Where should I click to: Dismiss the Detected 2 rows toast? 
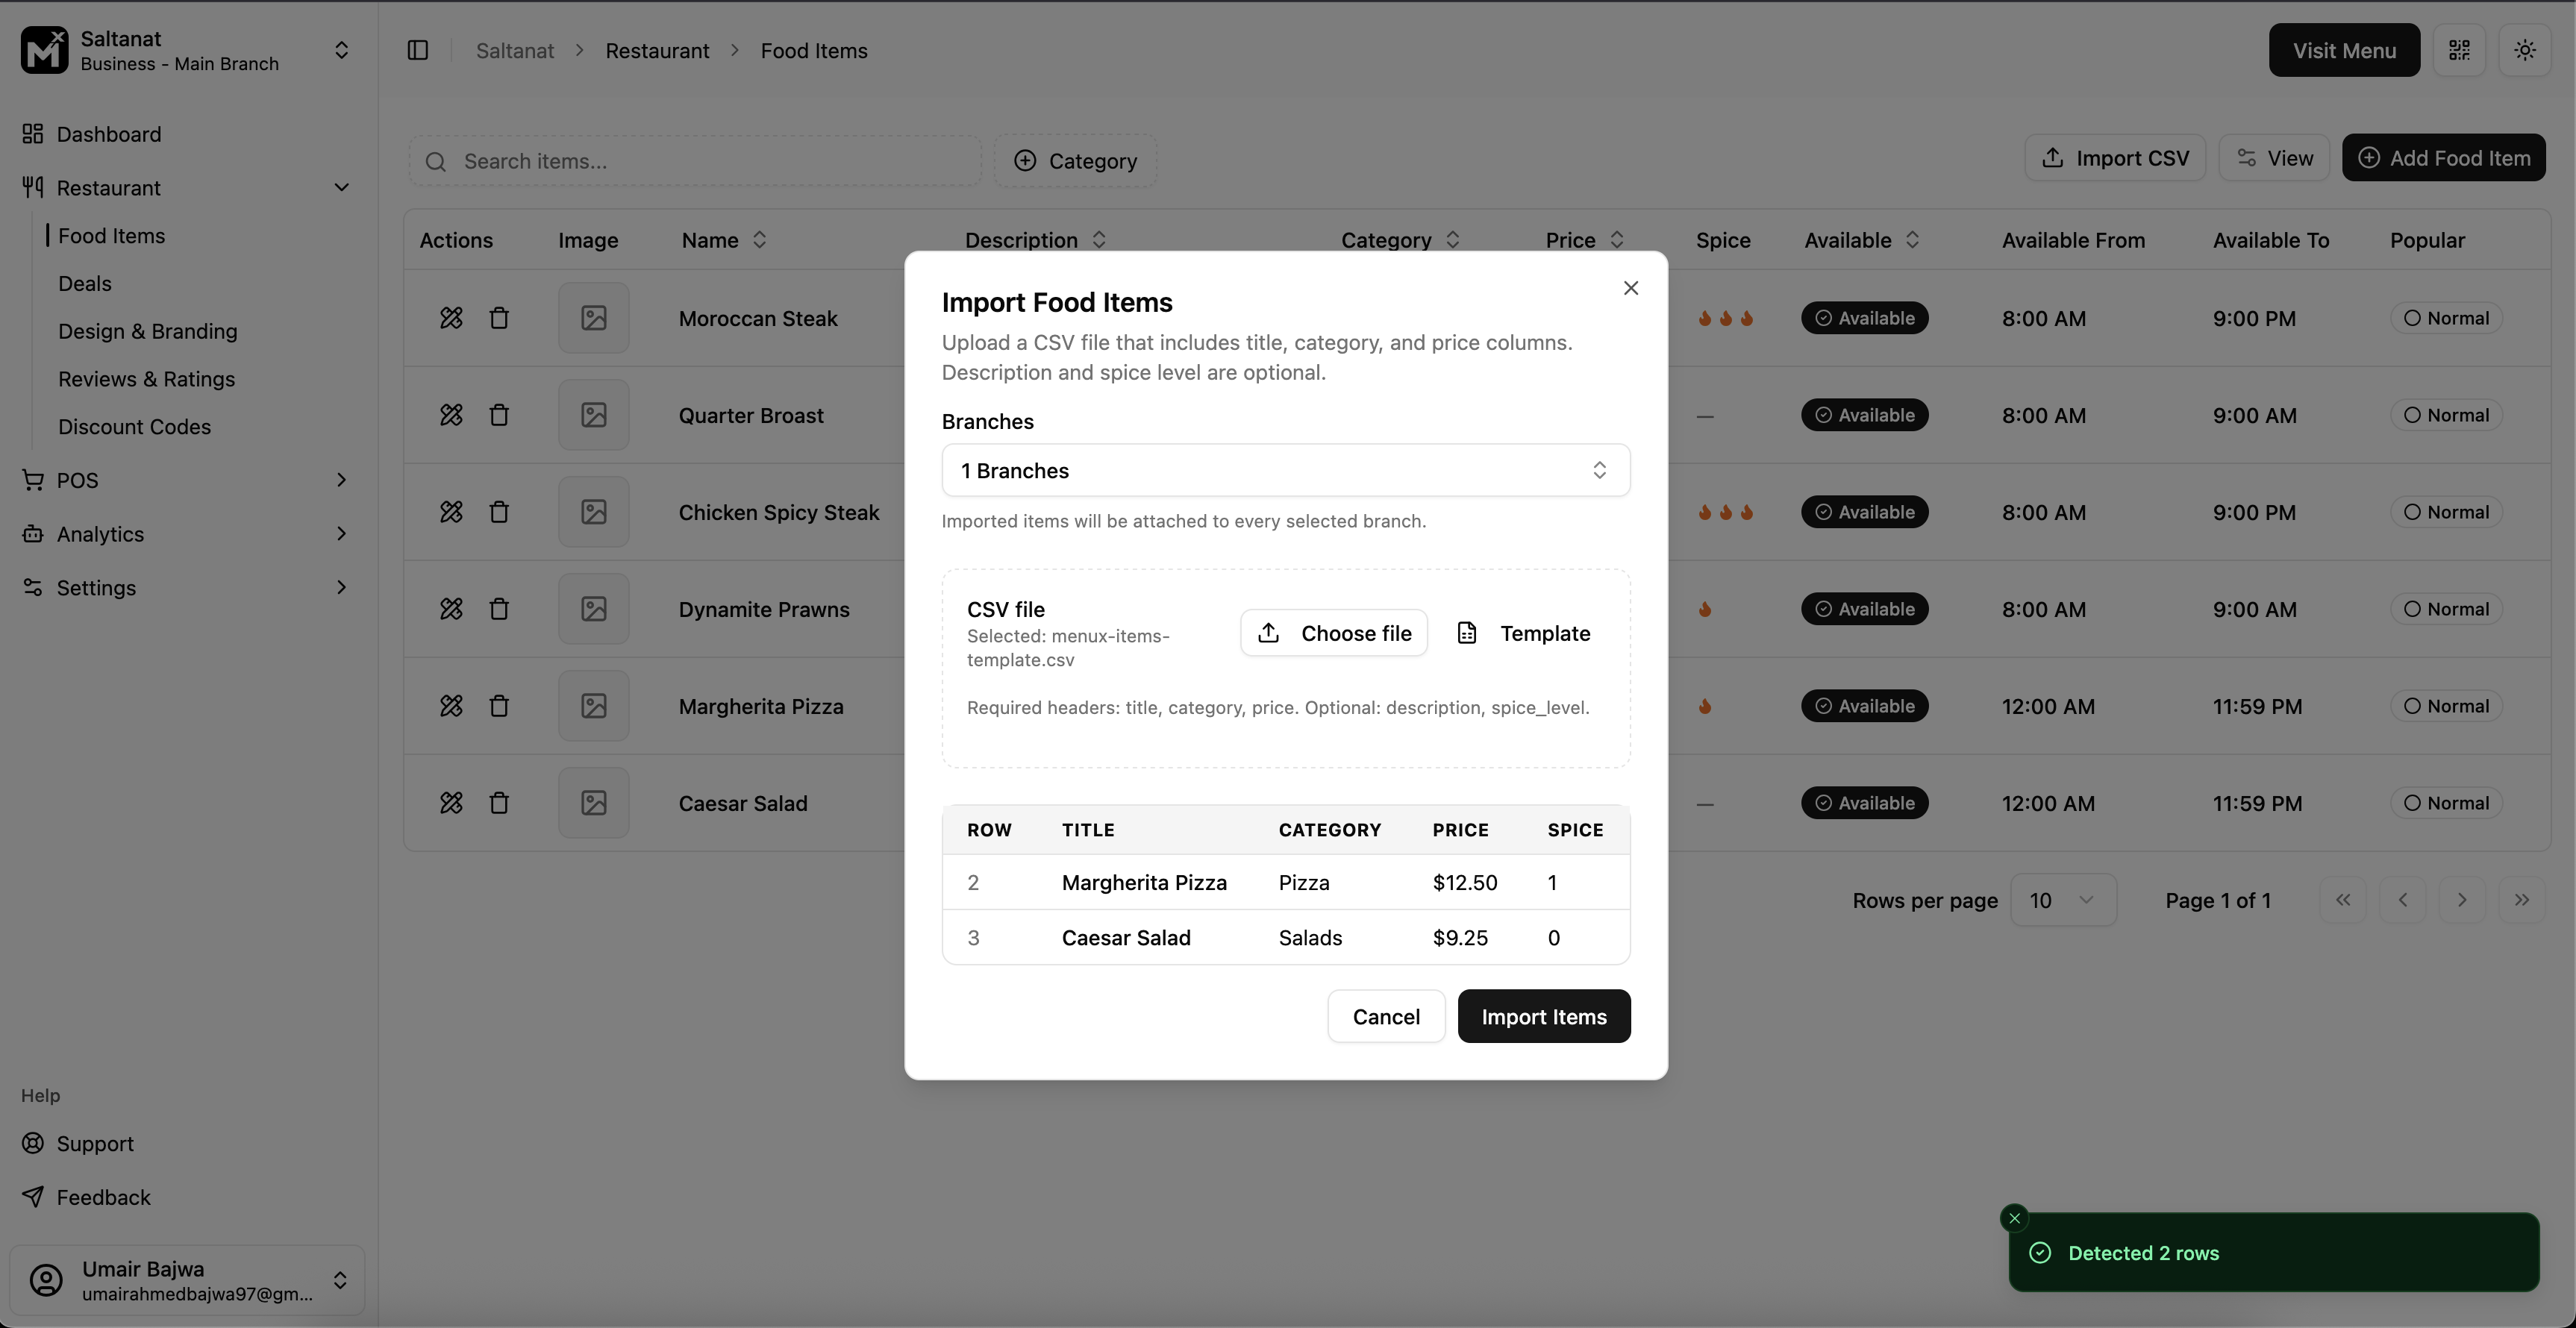2014,1218
